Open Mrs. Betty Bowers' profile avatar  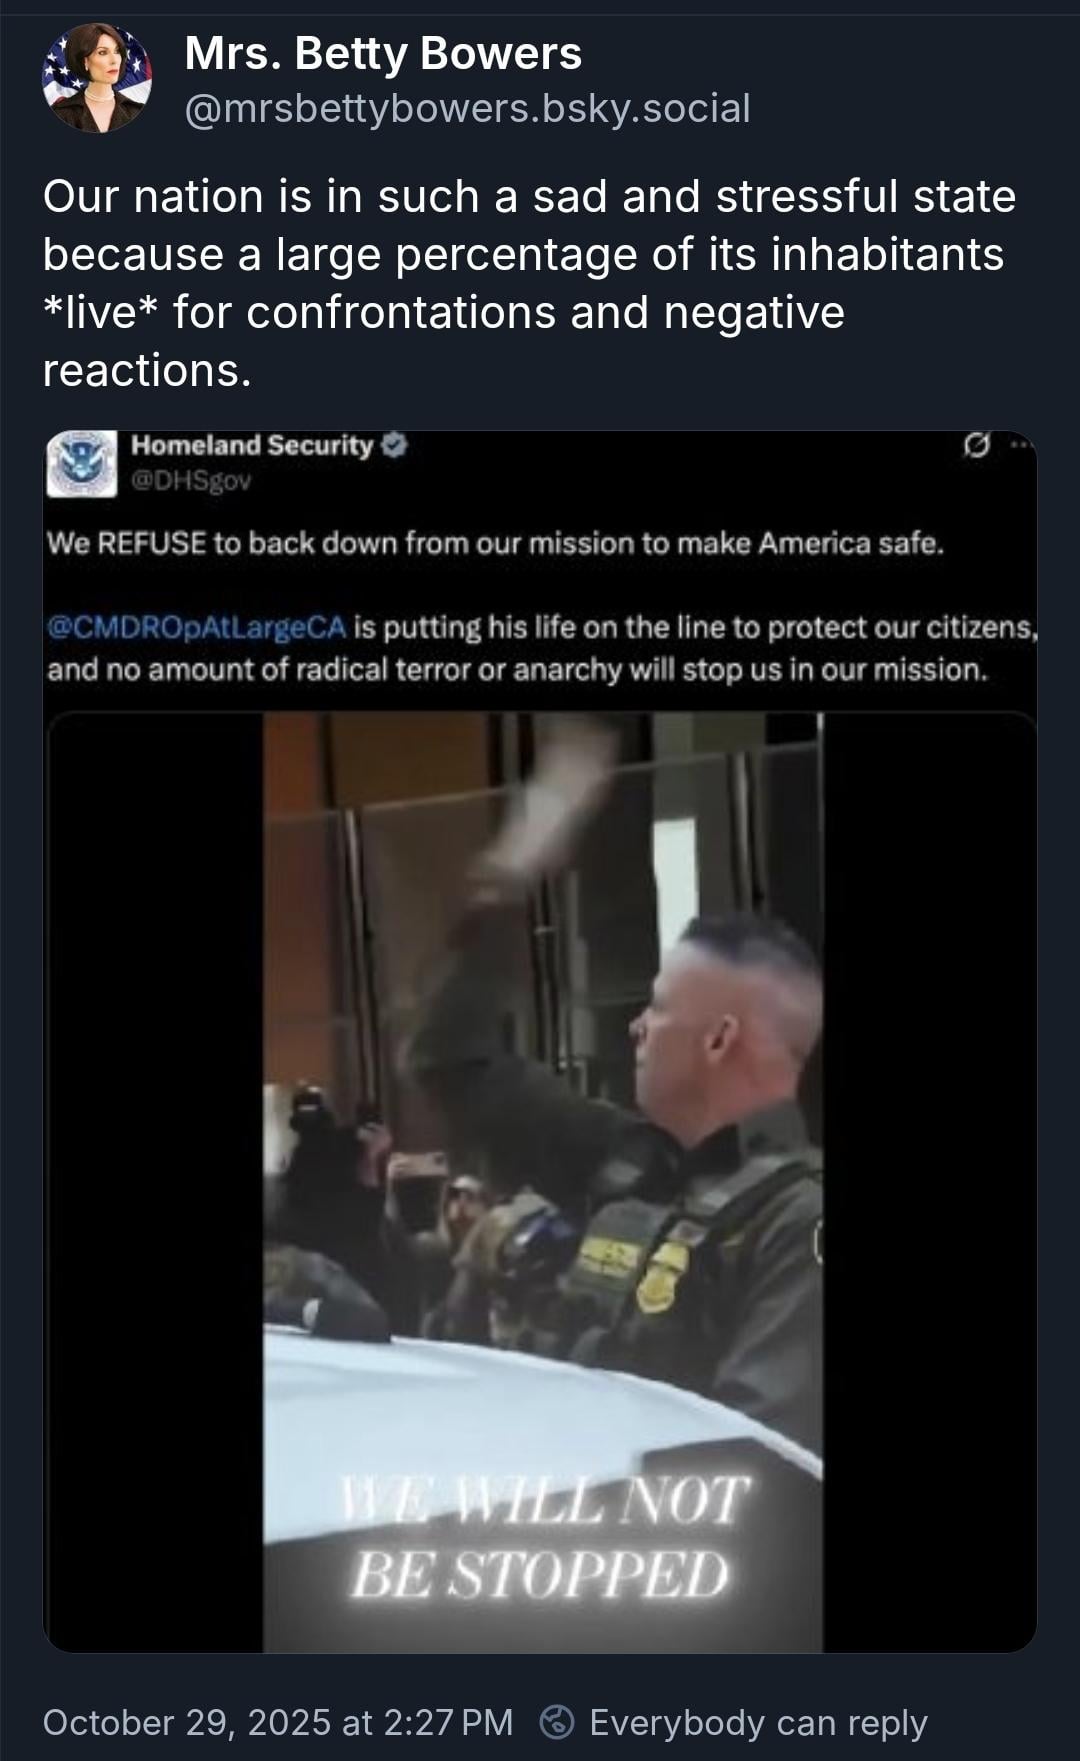tap(97, 78)
